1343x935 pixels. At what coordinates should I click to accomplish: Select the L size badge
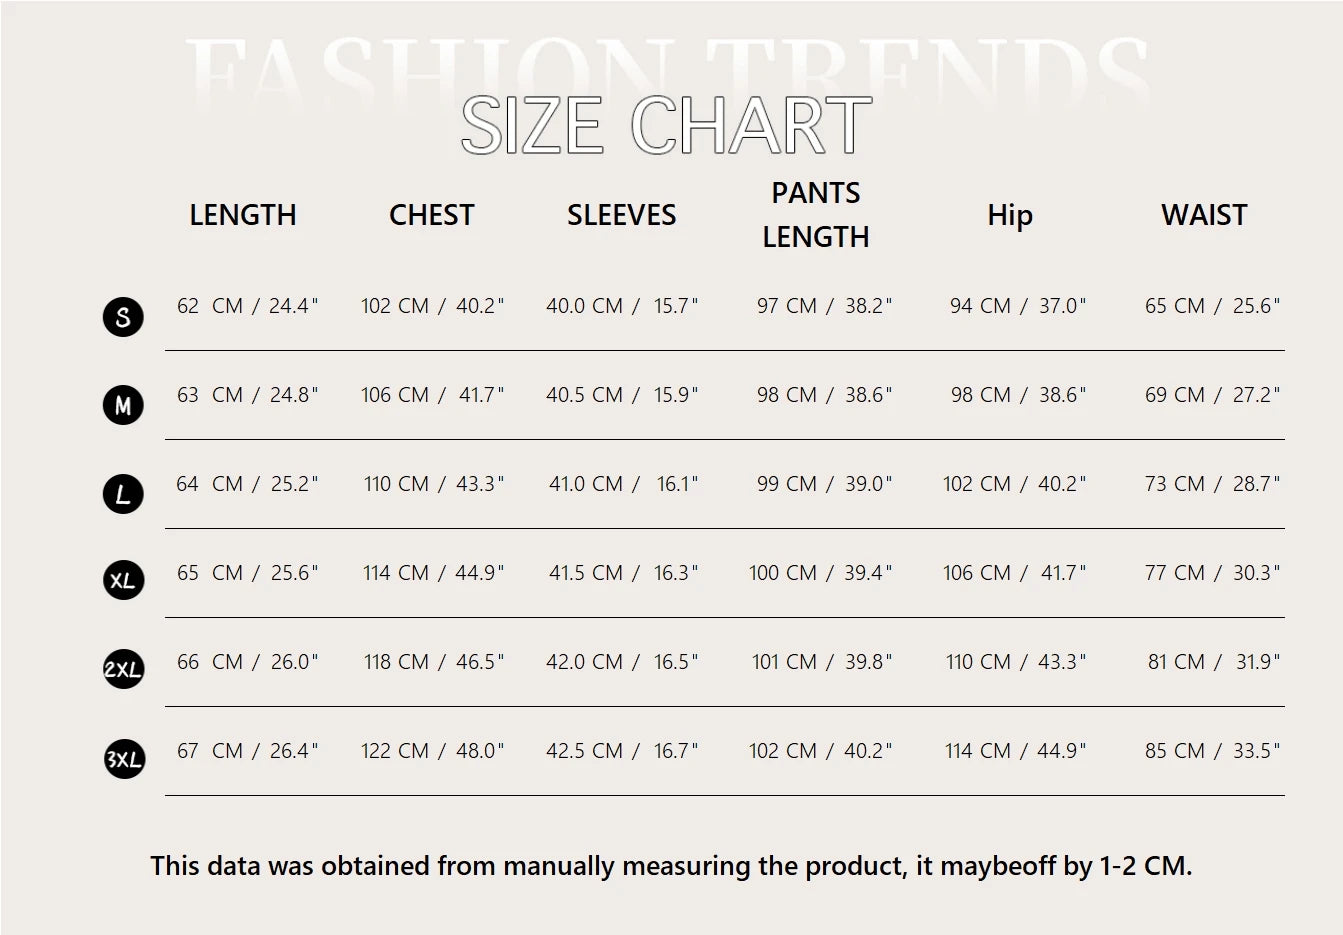(123, 494)
